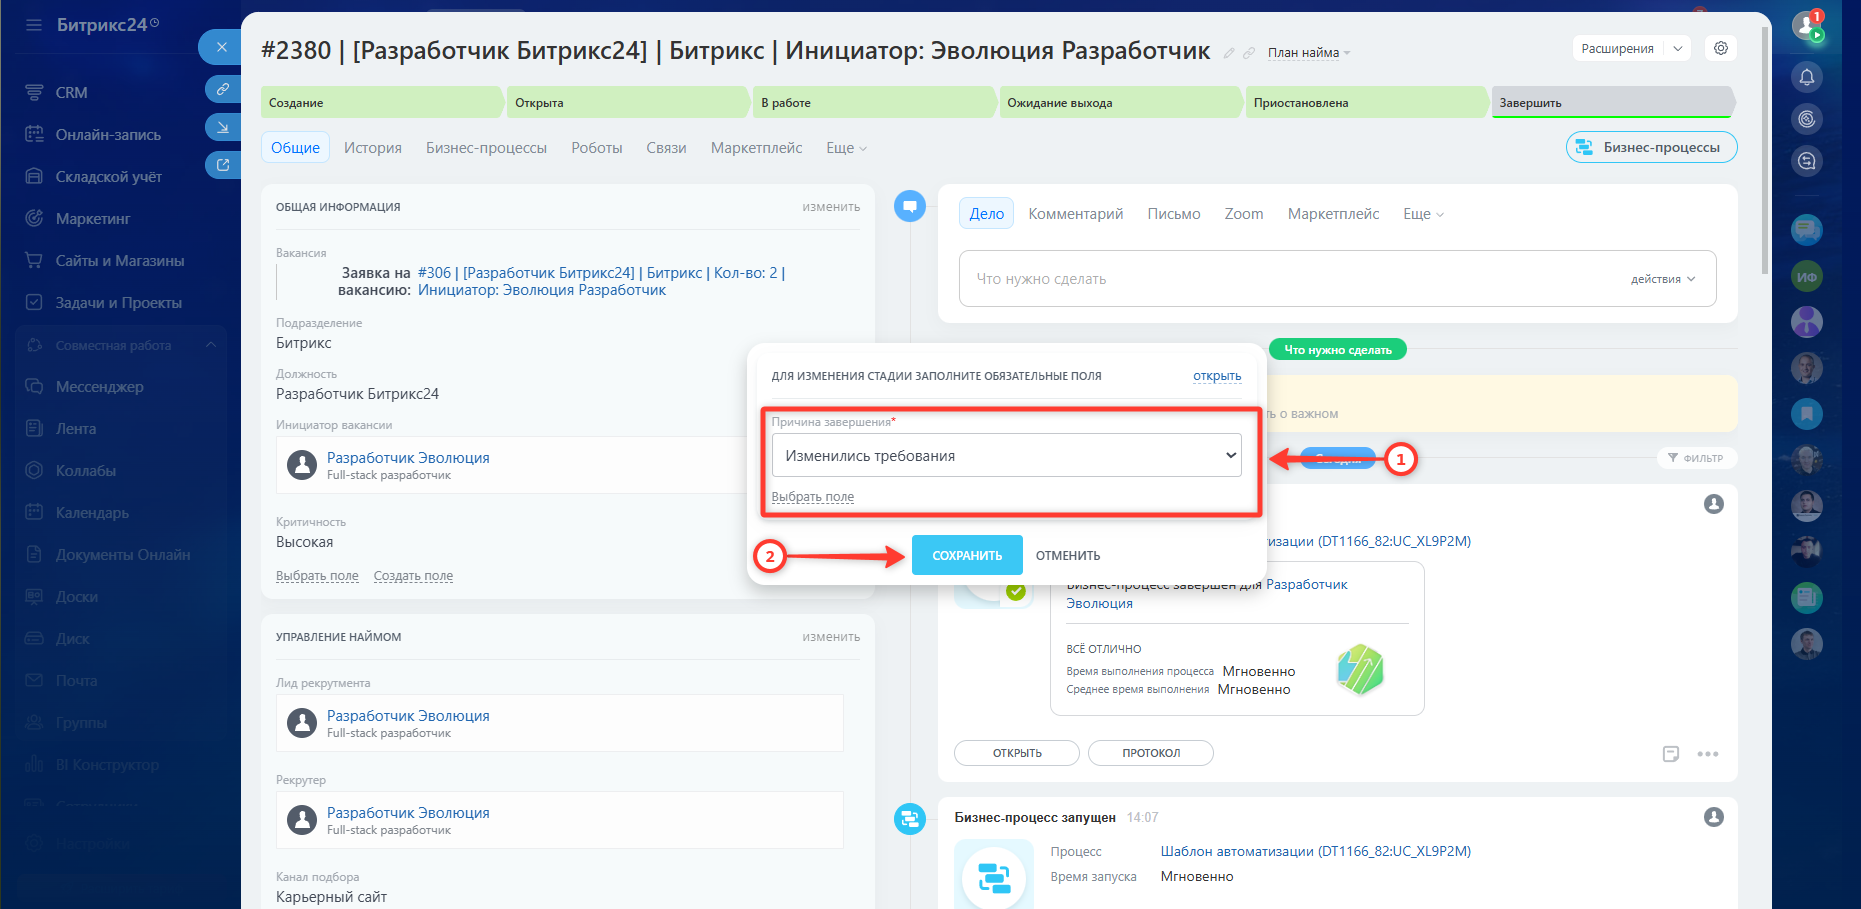
Task: Open card settings gear icon
Action: tap(1721, 48)
